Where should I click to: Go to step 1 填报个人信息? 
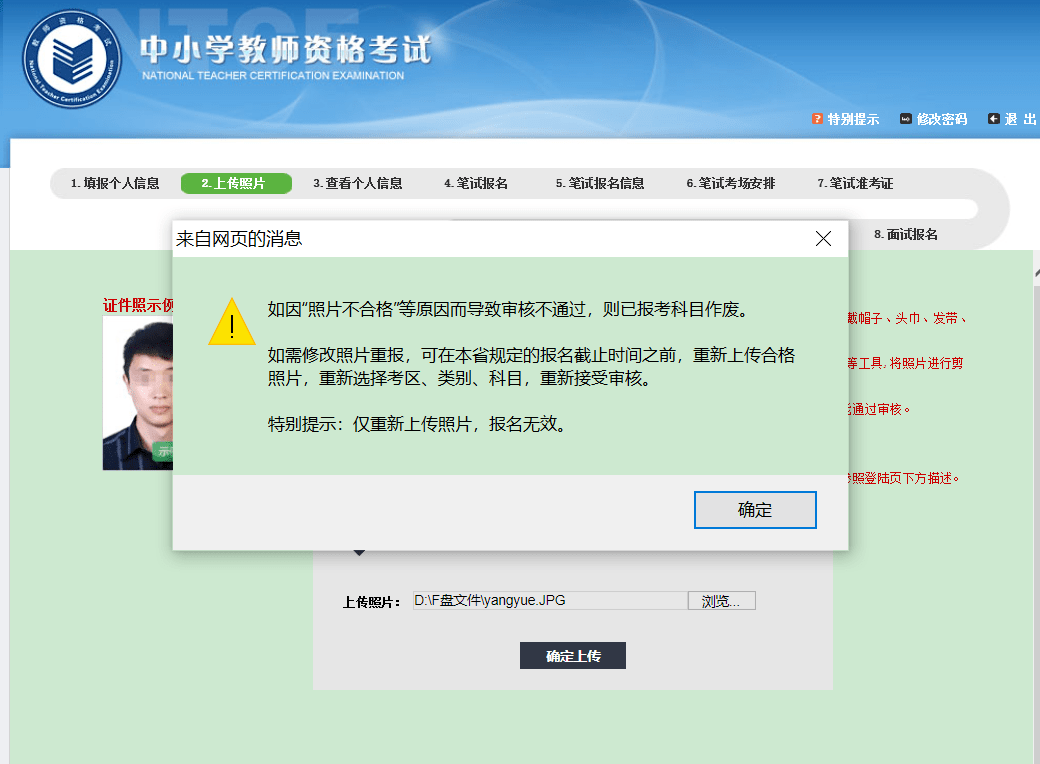115,183
